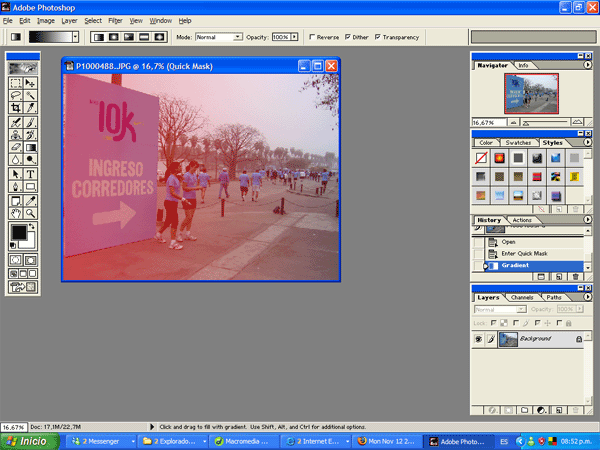Open the Opacity slider arrow in options bar

294,37
